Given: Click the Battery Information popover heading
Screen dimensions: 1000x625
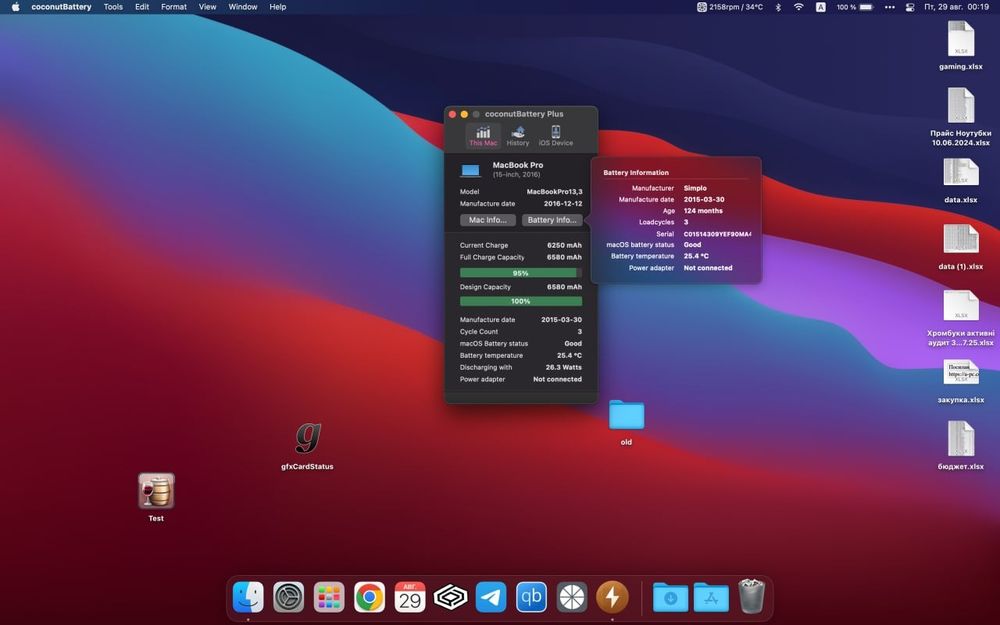Looking at the screenshot, I should (636, 173).
